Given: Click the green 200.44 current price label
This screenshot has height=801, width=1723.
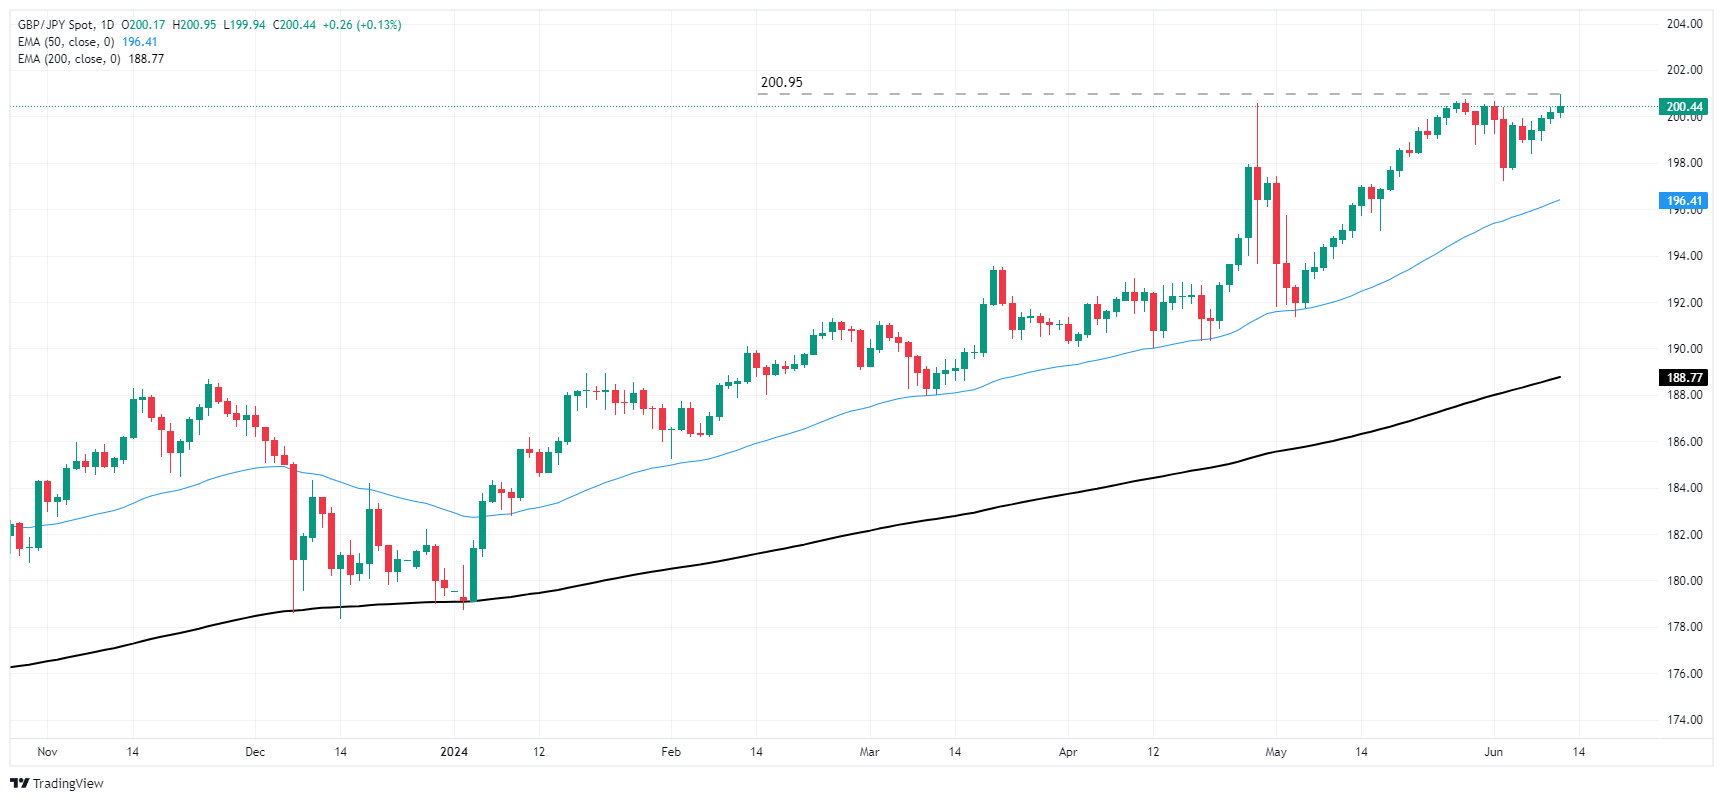Looking at the screenshot, I should pos(1683,107).
